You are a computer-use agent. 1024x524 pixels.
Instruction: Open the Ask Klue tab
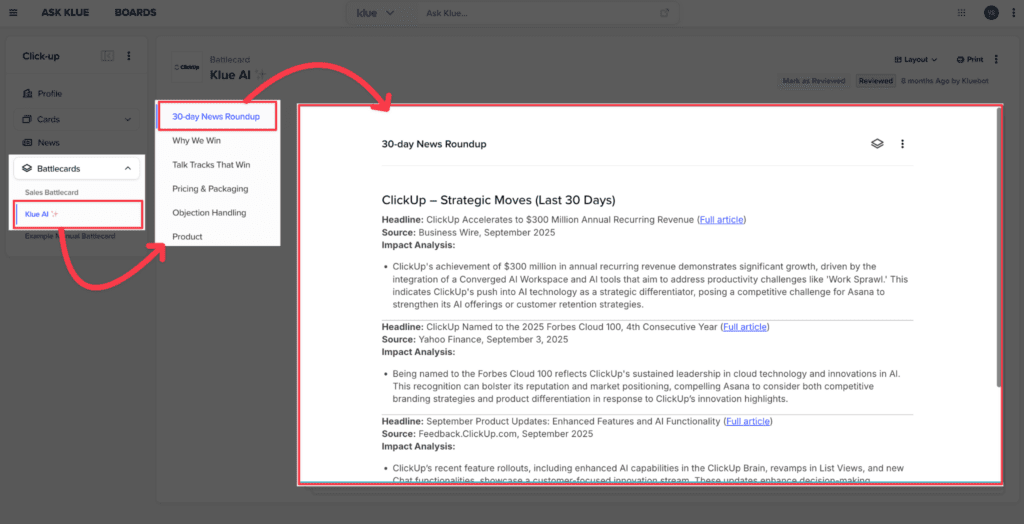tap(65, 12)
